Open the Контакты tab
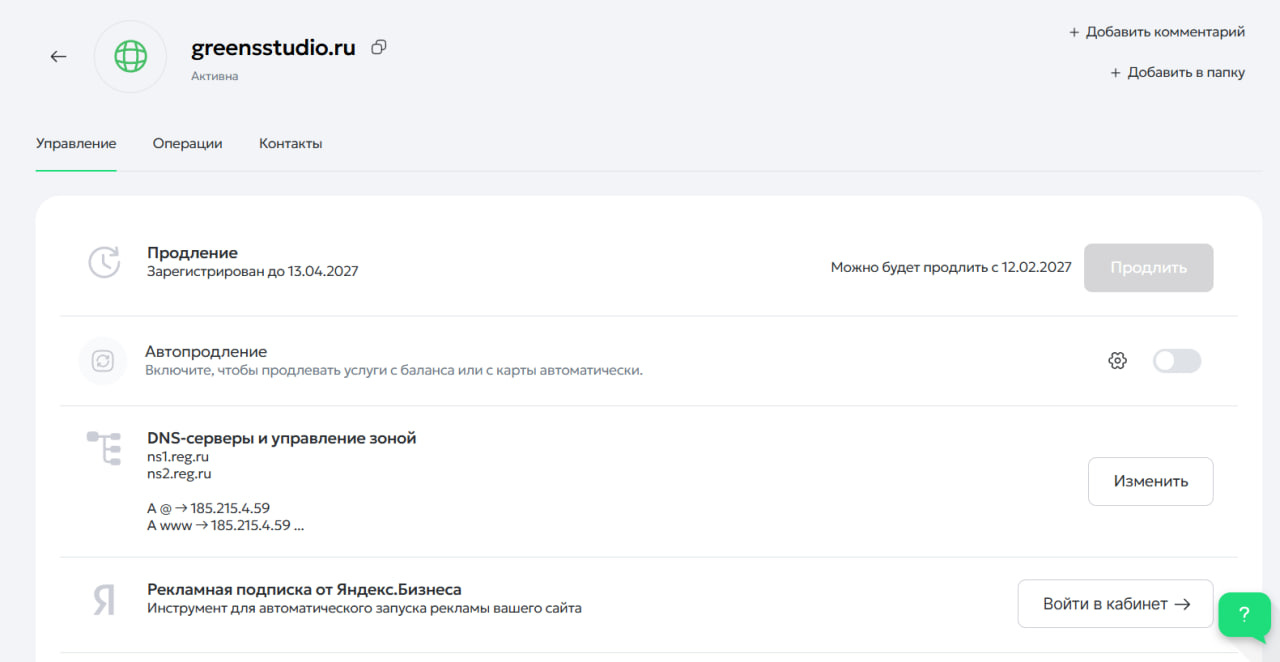 (x=290, y=143)
